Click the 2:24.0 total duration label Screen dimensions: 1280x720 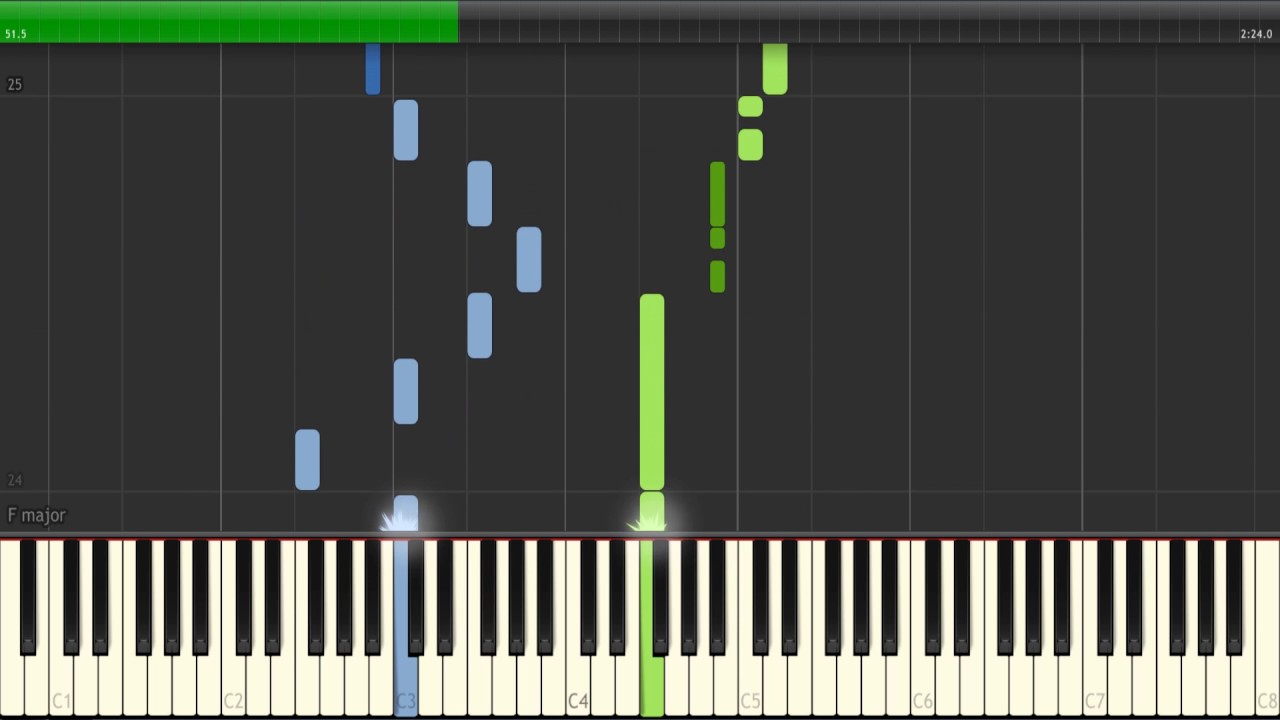1256,34
